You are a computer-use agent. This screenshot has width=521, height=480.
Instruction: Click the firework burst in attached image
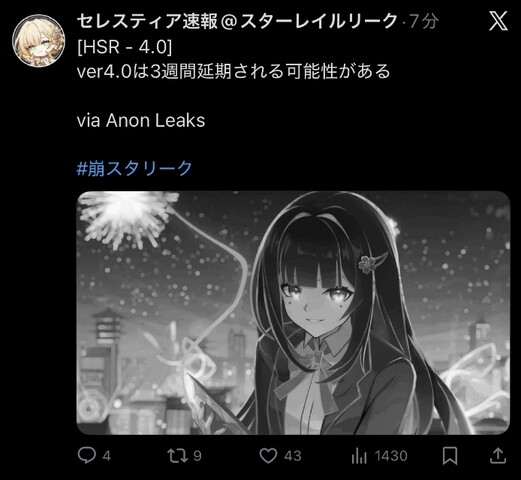[x=128, y=218]
